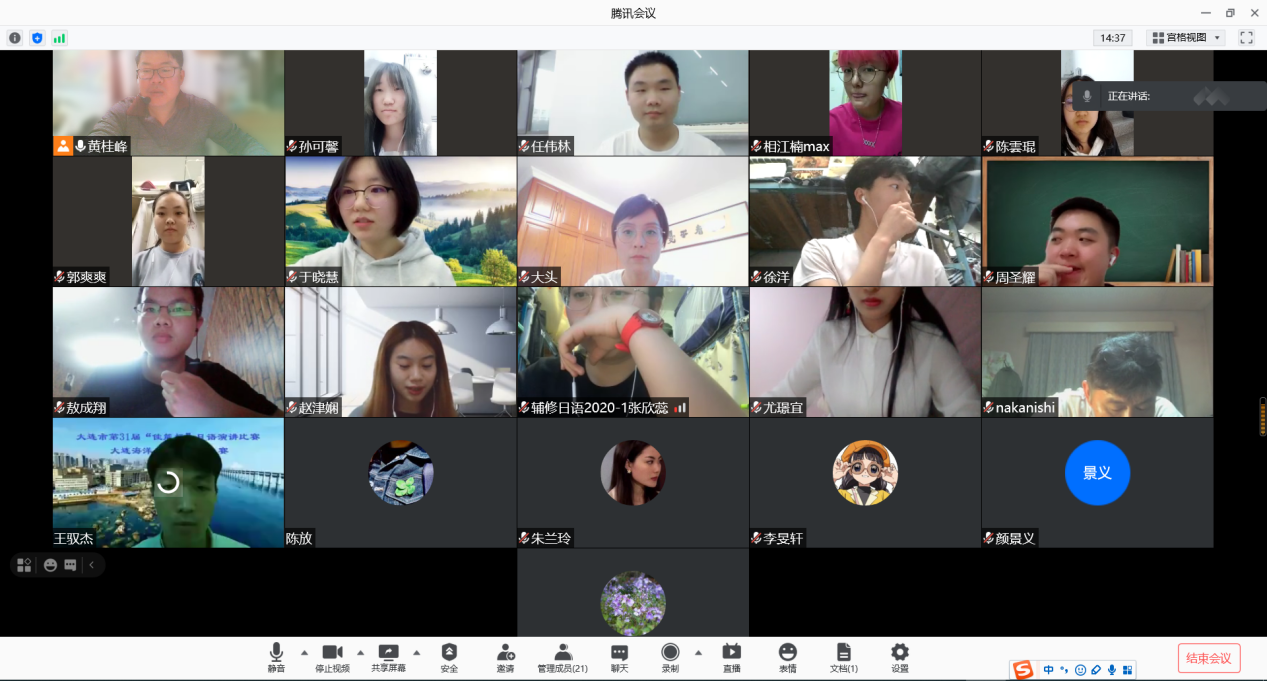Image resolution: width=1267 pixels, height=681 pixels.
Task: Toggle 录制 recording
Action: (x=670, y=656)
